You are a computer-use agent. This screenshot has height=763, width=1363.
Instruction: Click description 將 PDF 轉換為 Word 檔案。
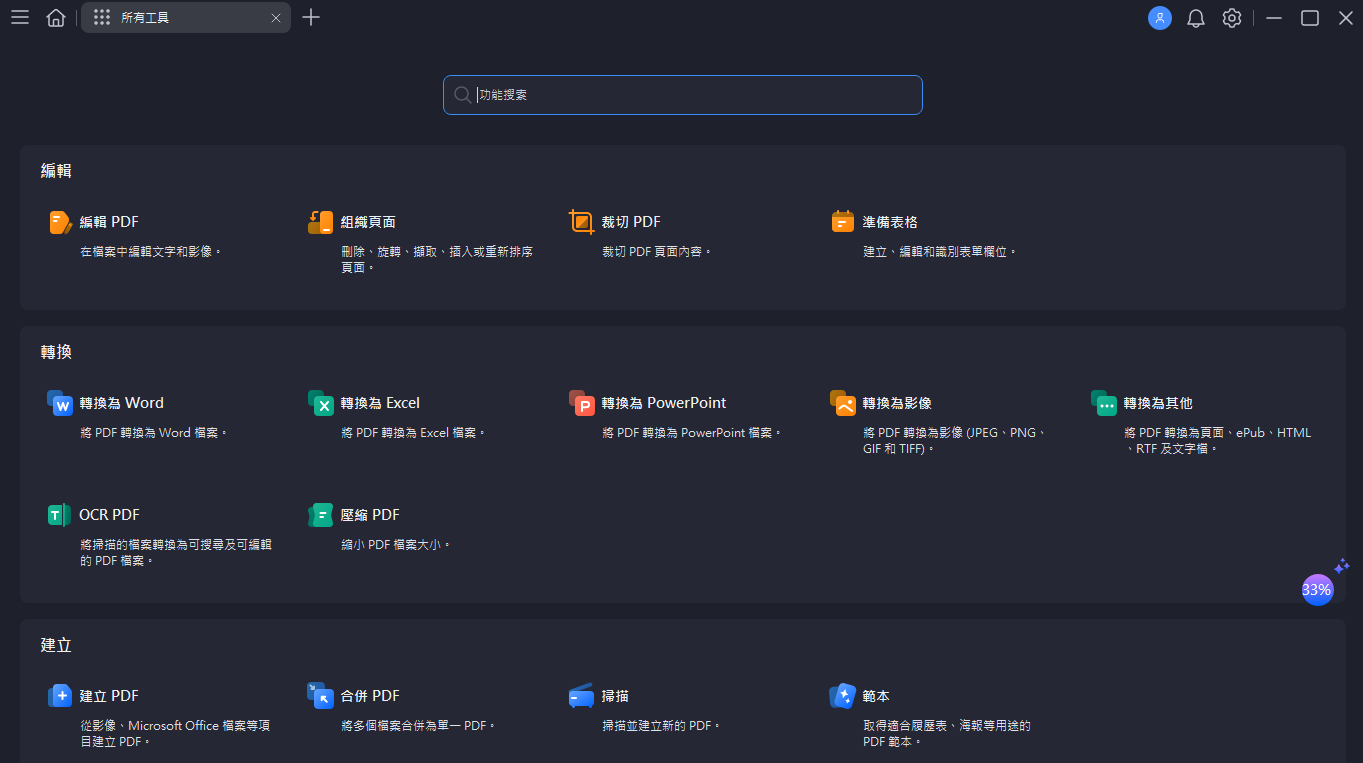coord(155,433)
